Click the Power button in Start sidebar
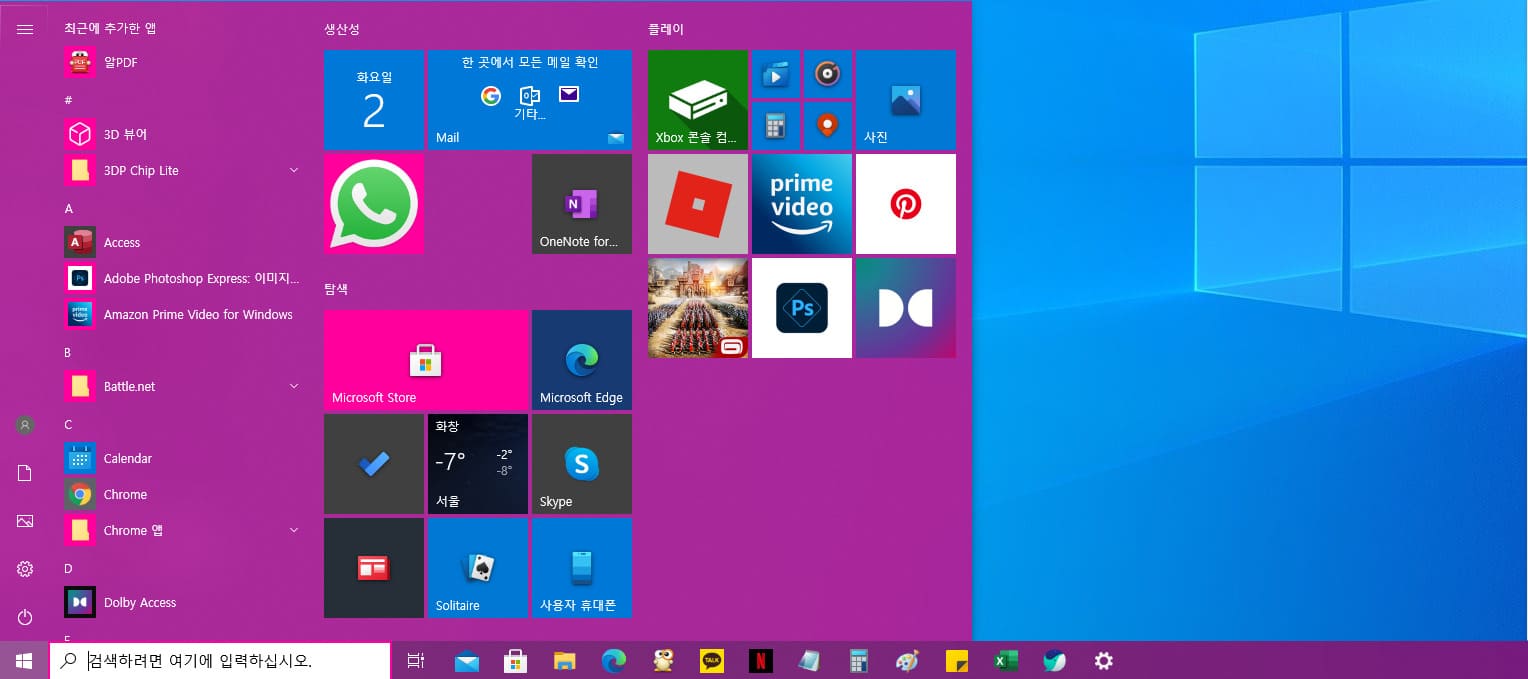The width and height of the screenshot is (1528, 679). pyautogui.click(x=25, y=617)
